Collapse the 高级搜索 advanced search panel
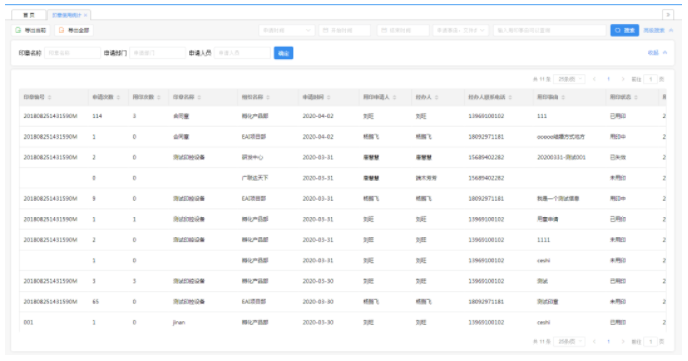This screenshot has height=361, width=688. point(658,30)
